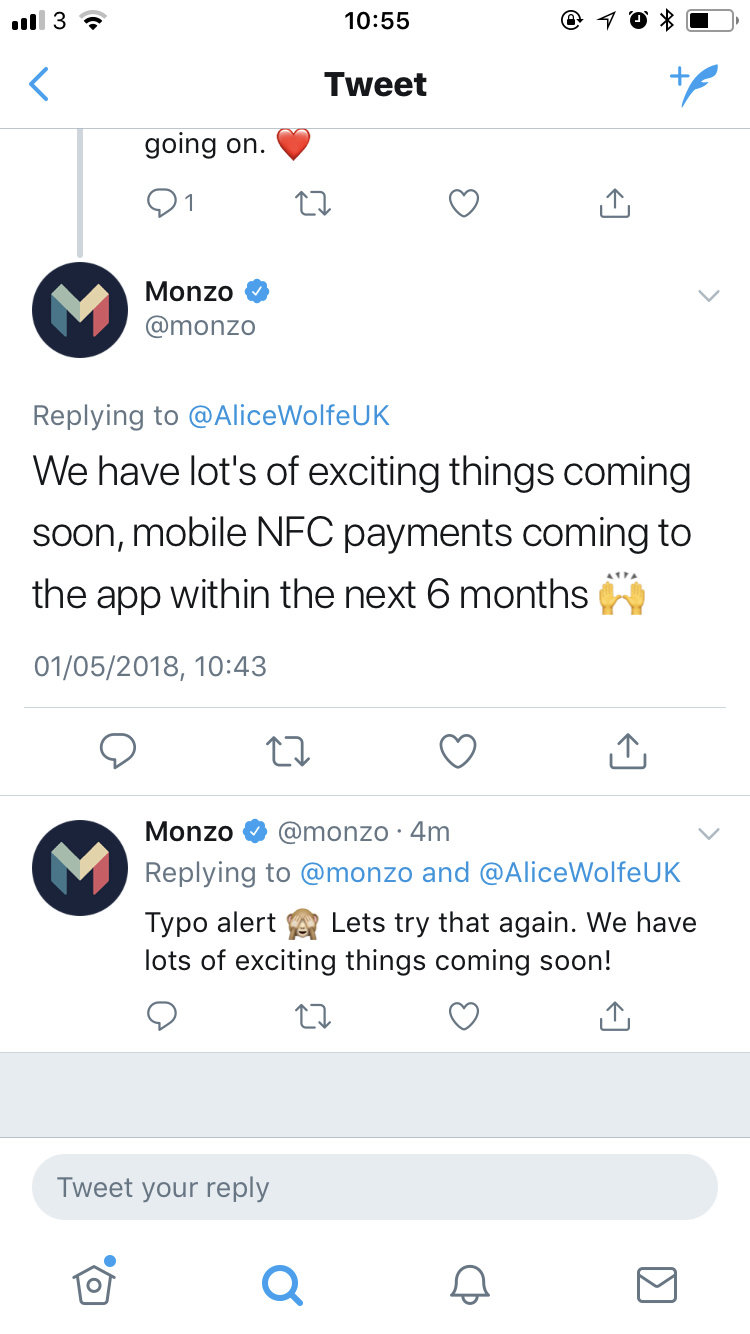The image size is (750, 1334).
Task: Open the Messages envelope tab
Action: 657,1283
